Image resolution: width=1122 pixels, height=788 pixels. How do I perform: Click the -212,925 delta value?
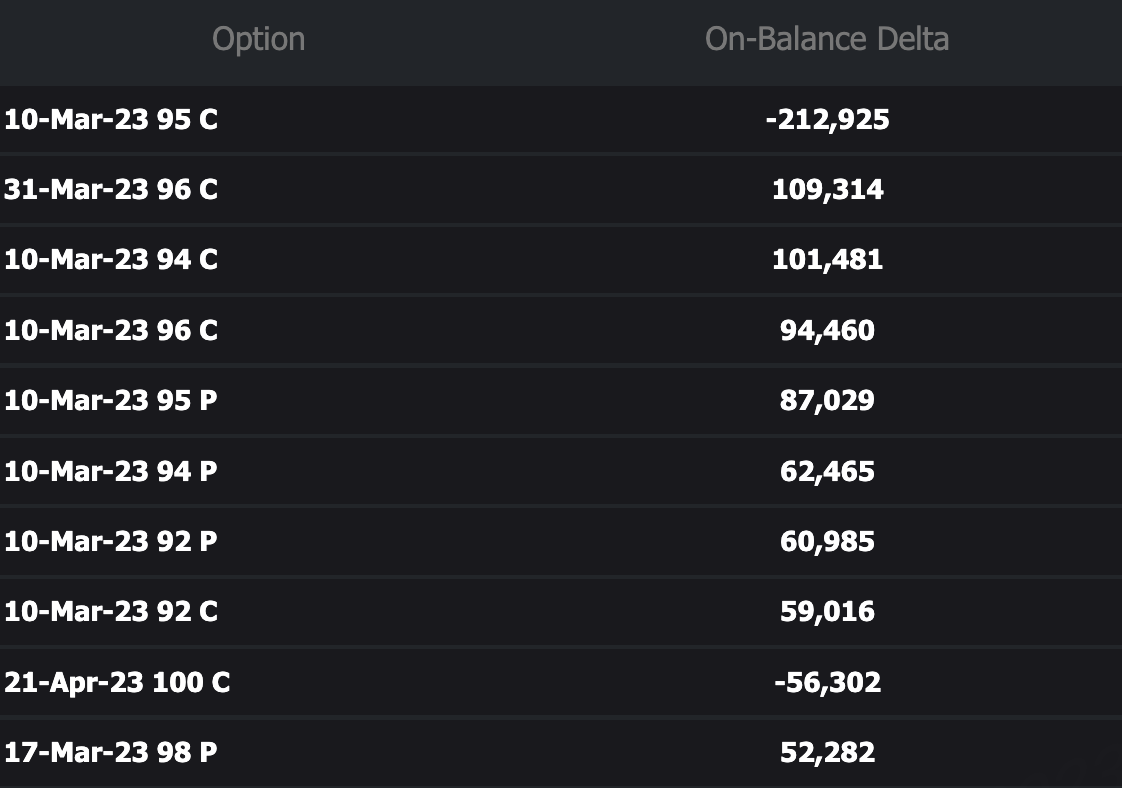827,120
